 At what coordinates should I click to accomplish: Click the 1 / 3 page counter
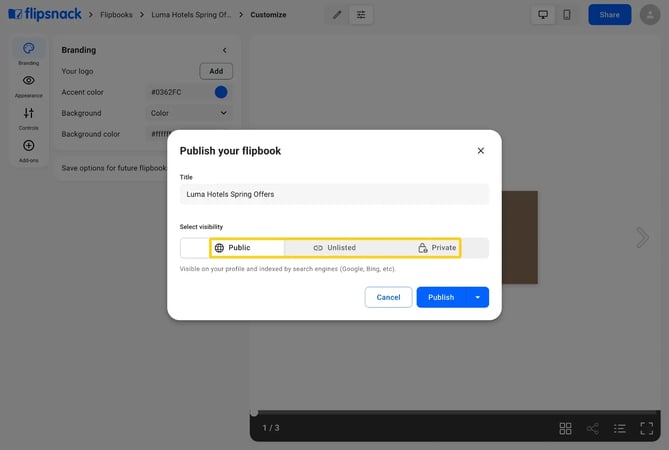pyautogui.click(x=271, y=428)
